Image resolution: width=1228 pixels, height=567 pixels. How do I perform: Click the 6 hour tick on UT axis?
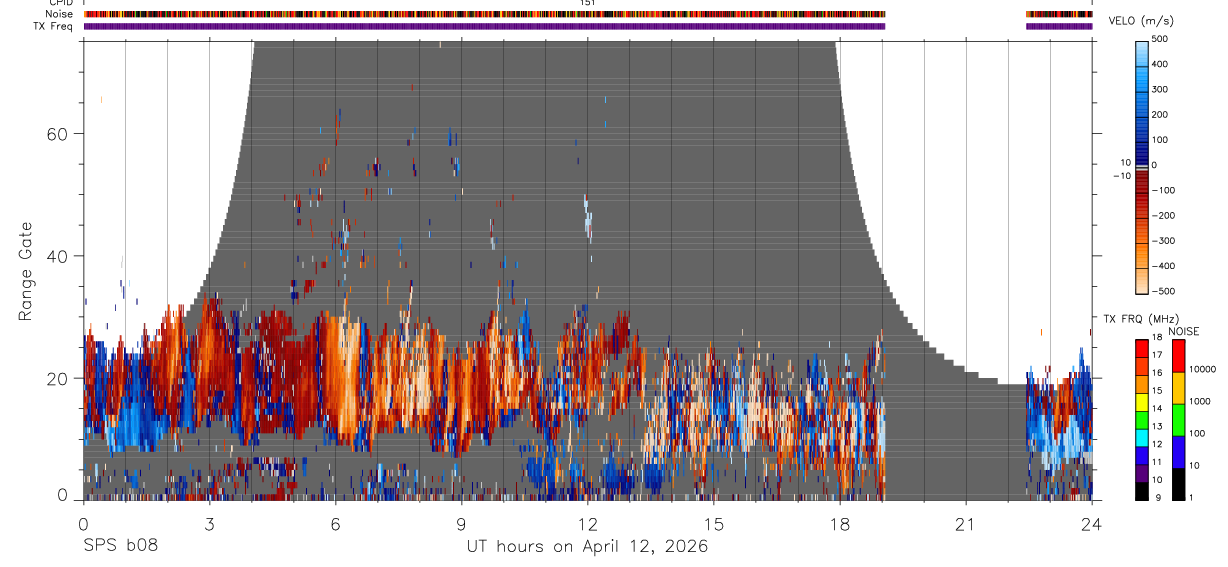(335, 522)
